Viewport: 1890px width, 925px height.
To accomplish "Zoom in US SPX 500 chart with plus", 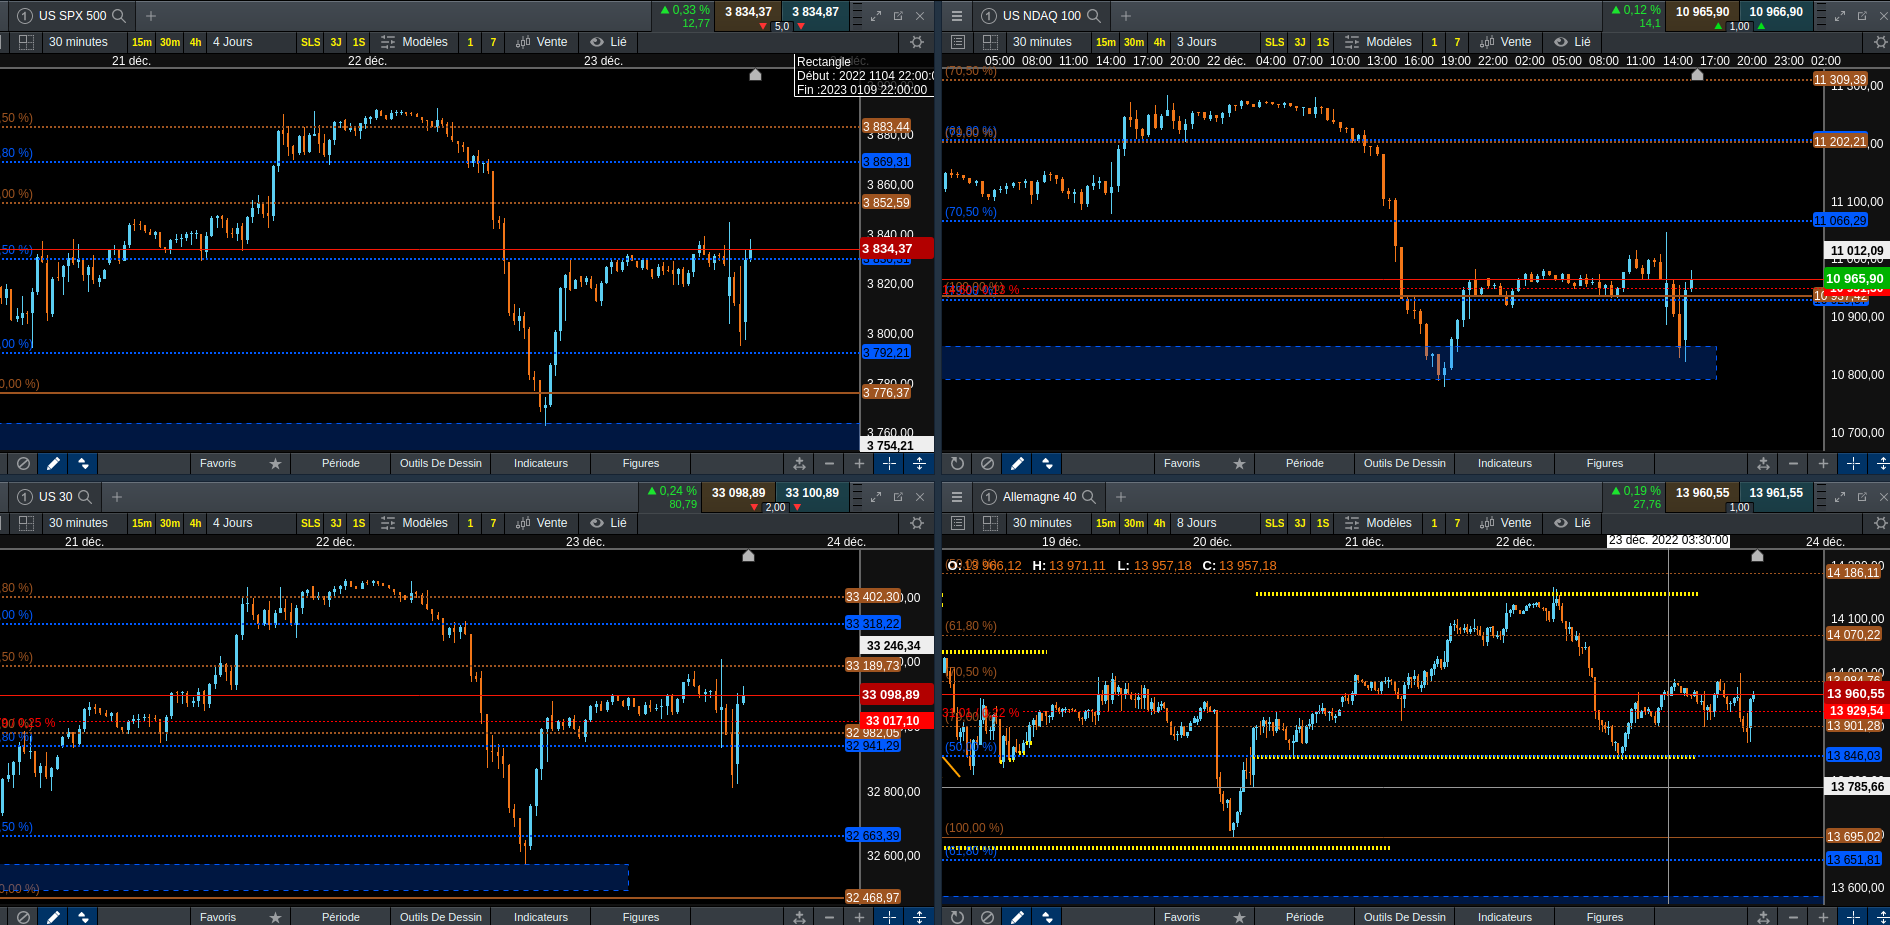I will point(859,463).
